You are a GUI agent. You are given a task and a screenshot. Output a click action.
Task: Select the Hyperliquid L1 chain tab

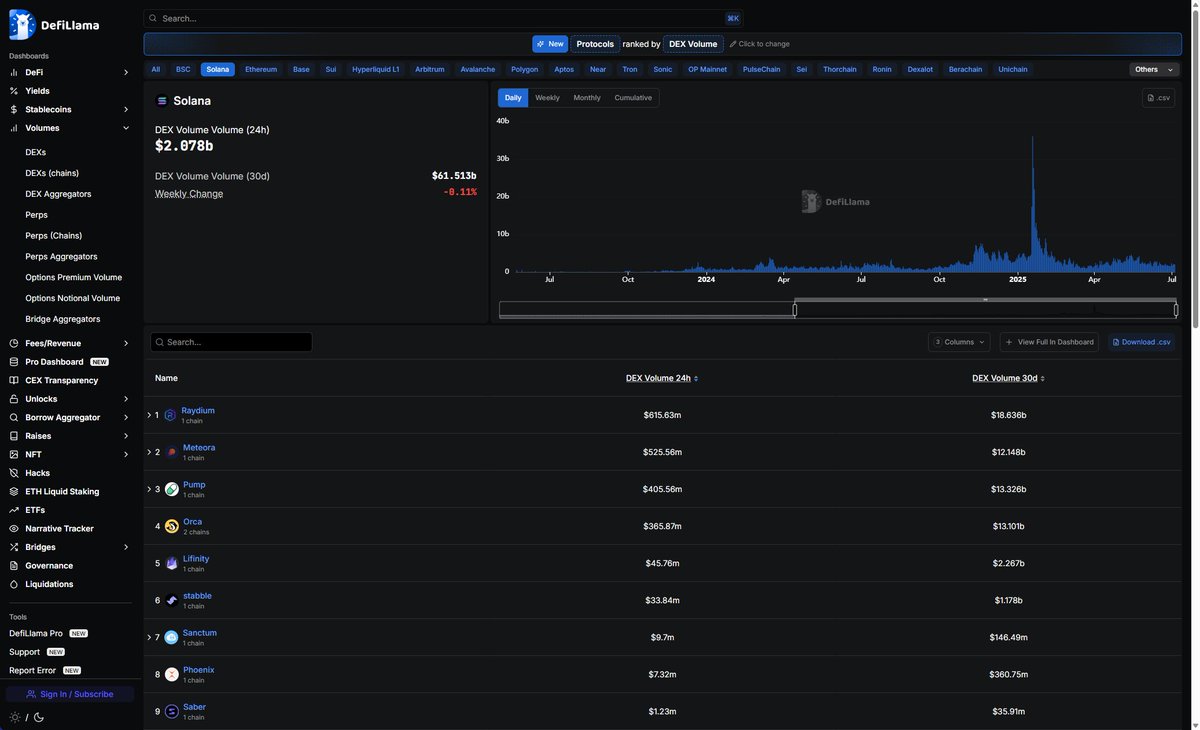point(376,70)
